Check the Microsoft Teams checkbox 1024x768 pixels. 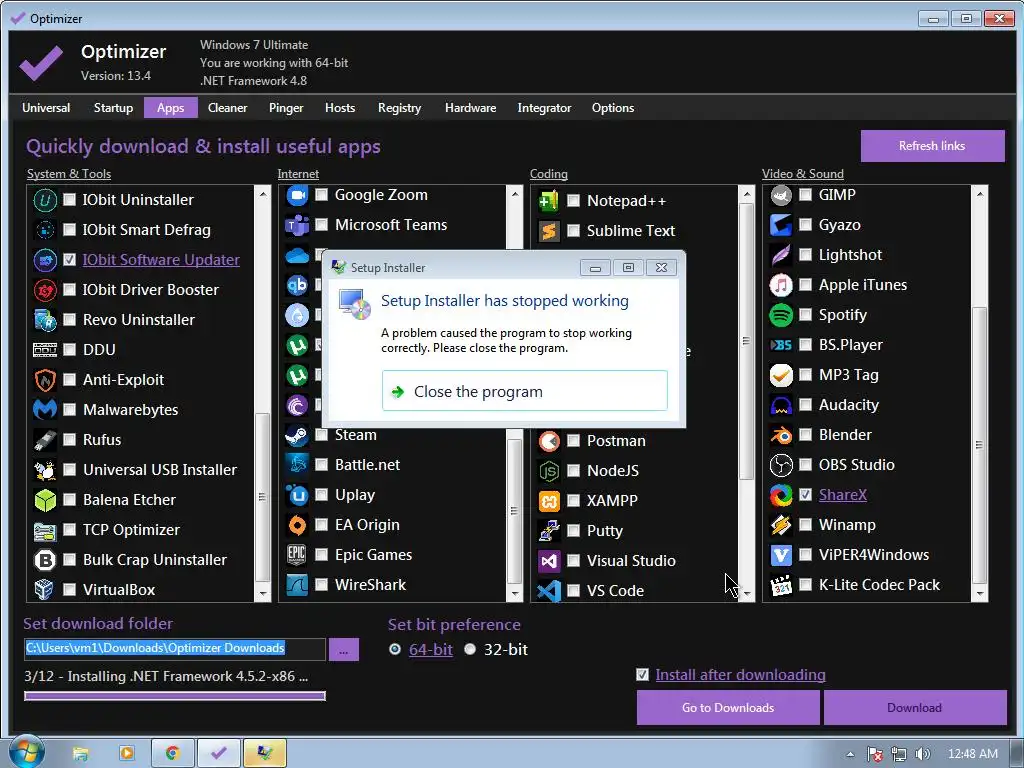(321, 225)
